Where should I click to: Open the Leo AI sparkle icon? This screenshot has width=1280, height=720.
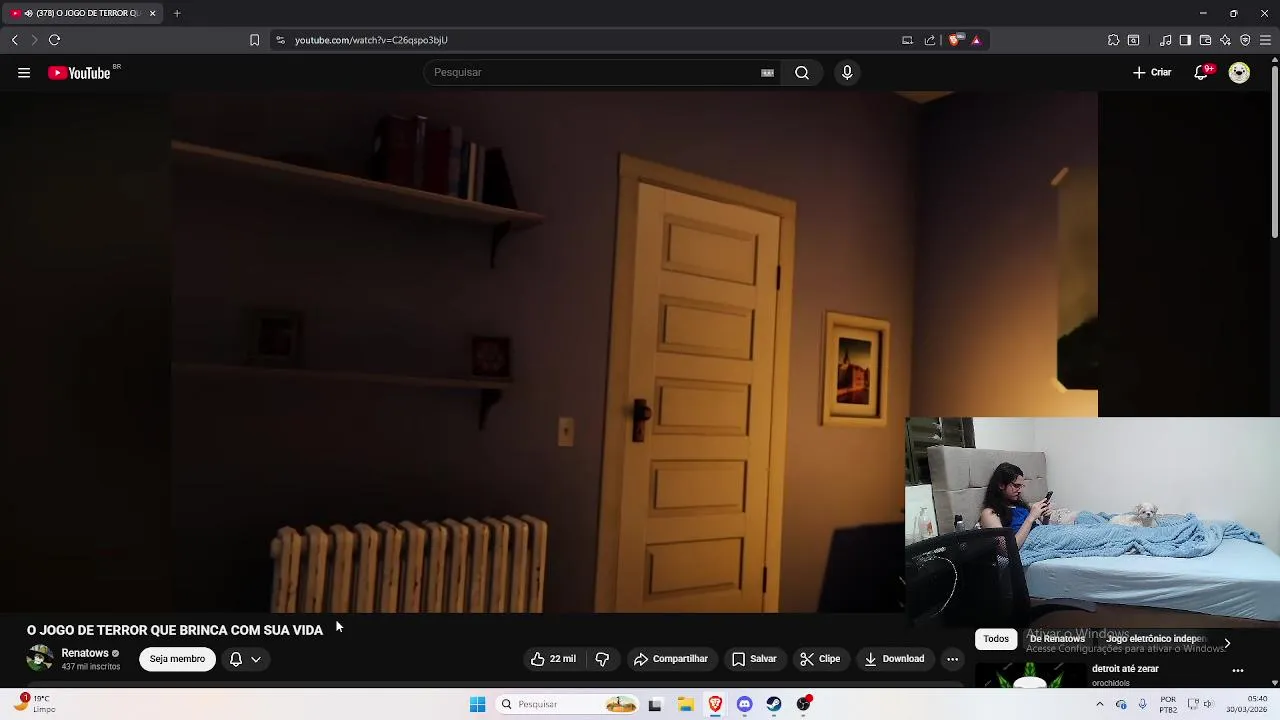coord(1225,40)
